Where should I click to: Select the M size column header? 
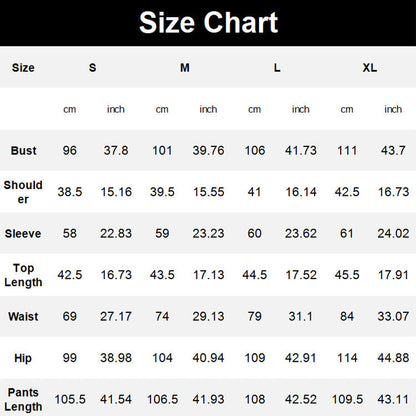(x=185, y=68)
